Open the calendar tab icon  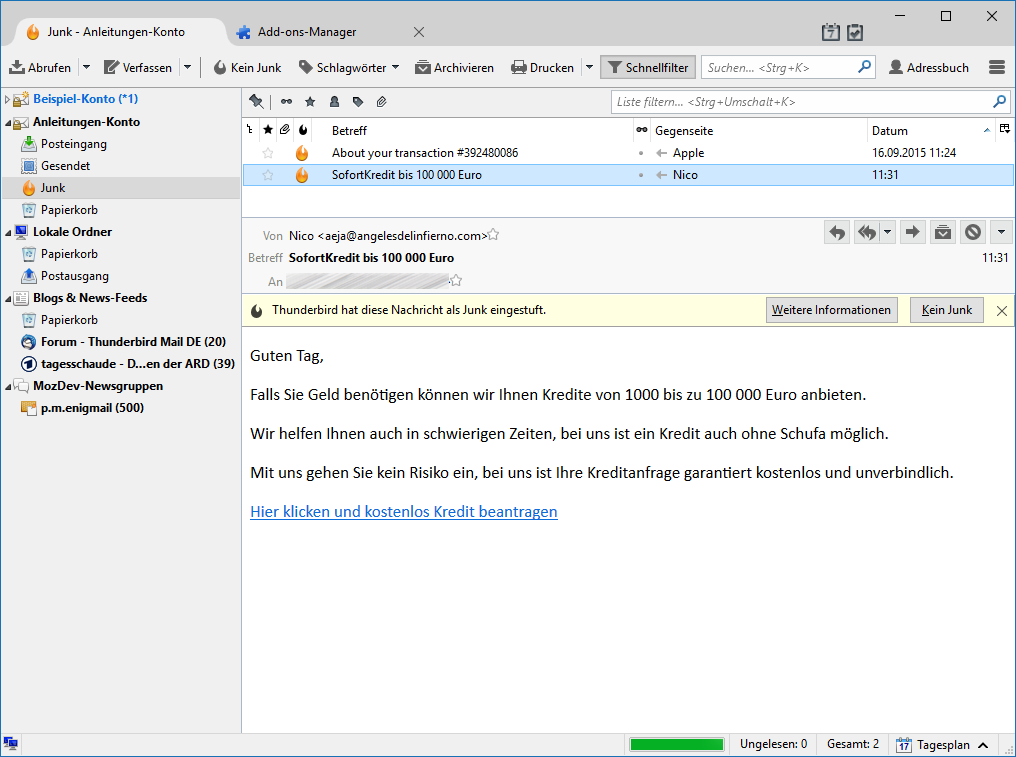(x=831, y=32)
